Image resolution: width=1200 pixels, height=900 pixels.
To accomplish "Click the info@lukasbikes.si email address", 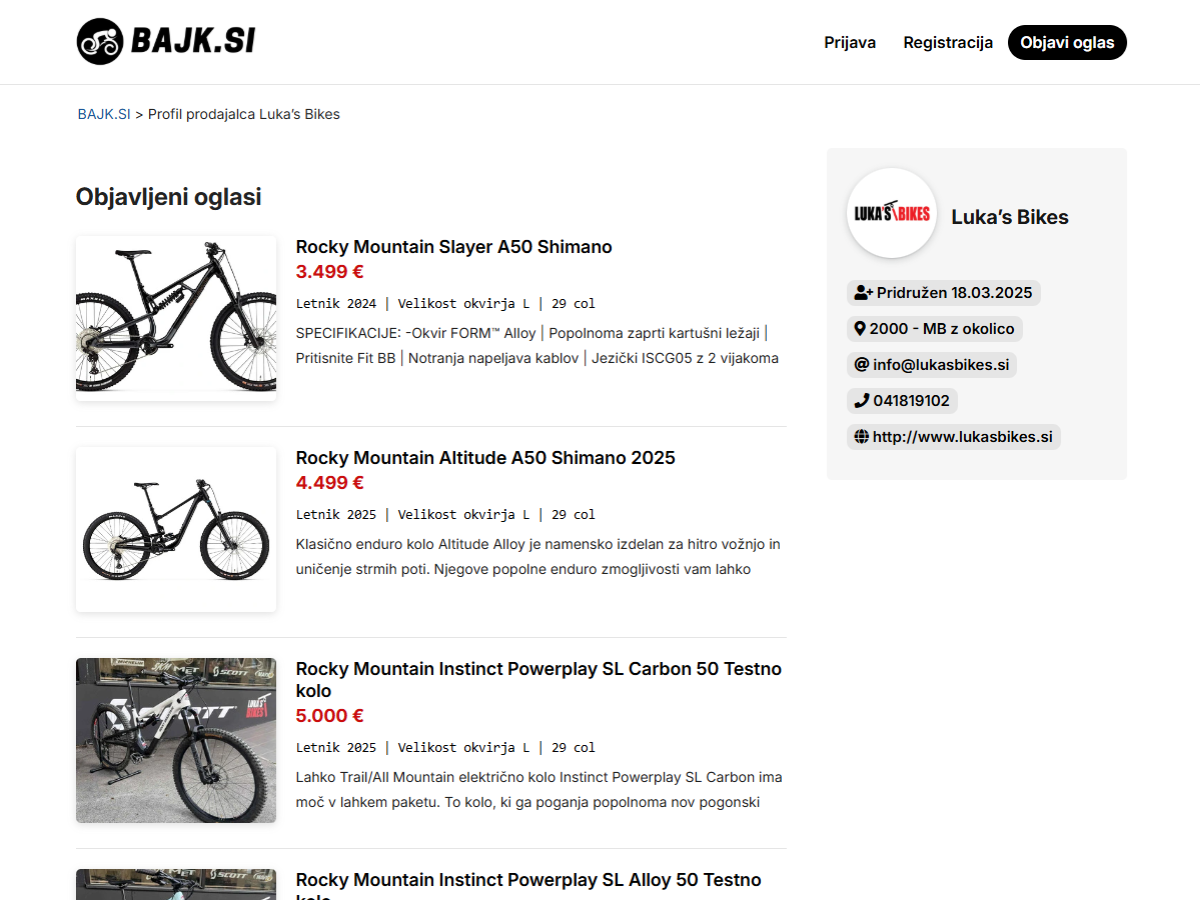I will coord(941,365).
